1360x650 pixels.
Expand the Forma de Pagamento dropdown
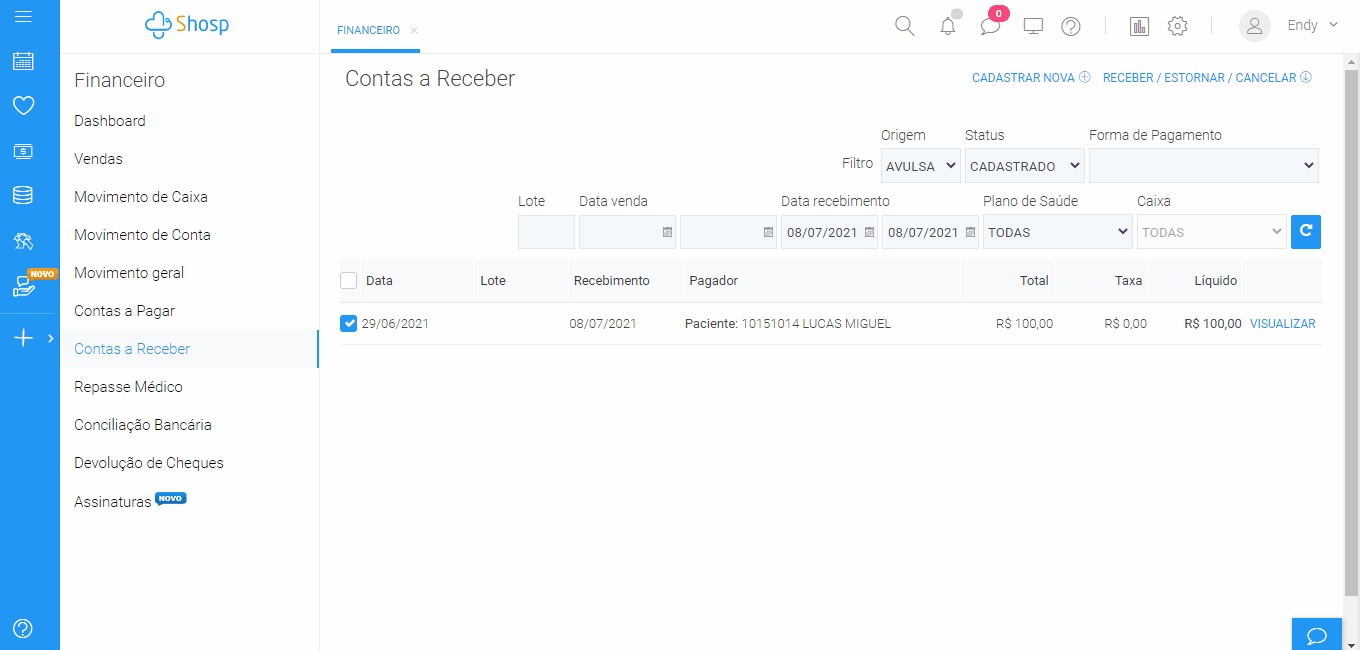point(1203,166)
